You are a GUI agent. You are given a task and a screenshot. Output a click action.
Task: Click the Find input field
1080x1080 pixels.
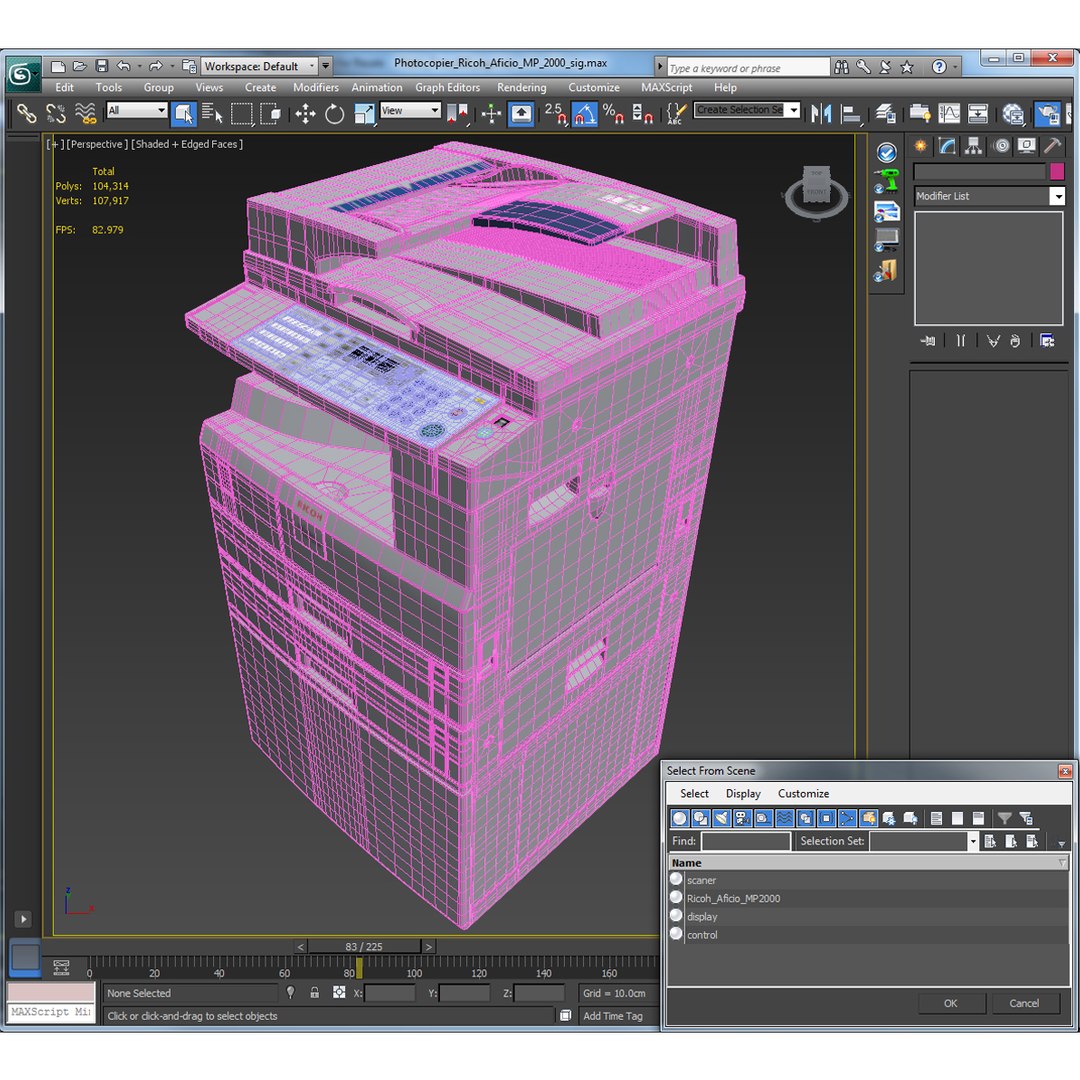coord(745,841)
